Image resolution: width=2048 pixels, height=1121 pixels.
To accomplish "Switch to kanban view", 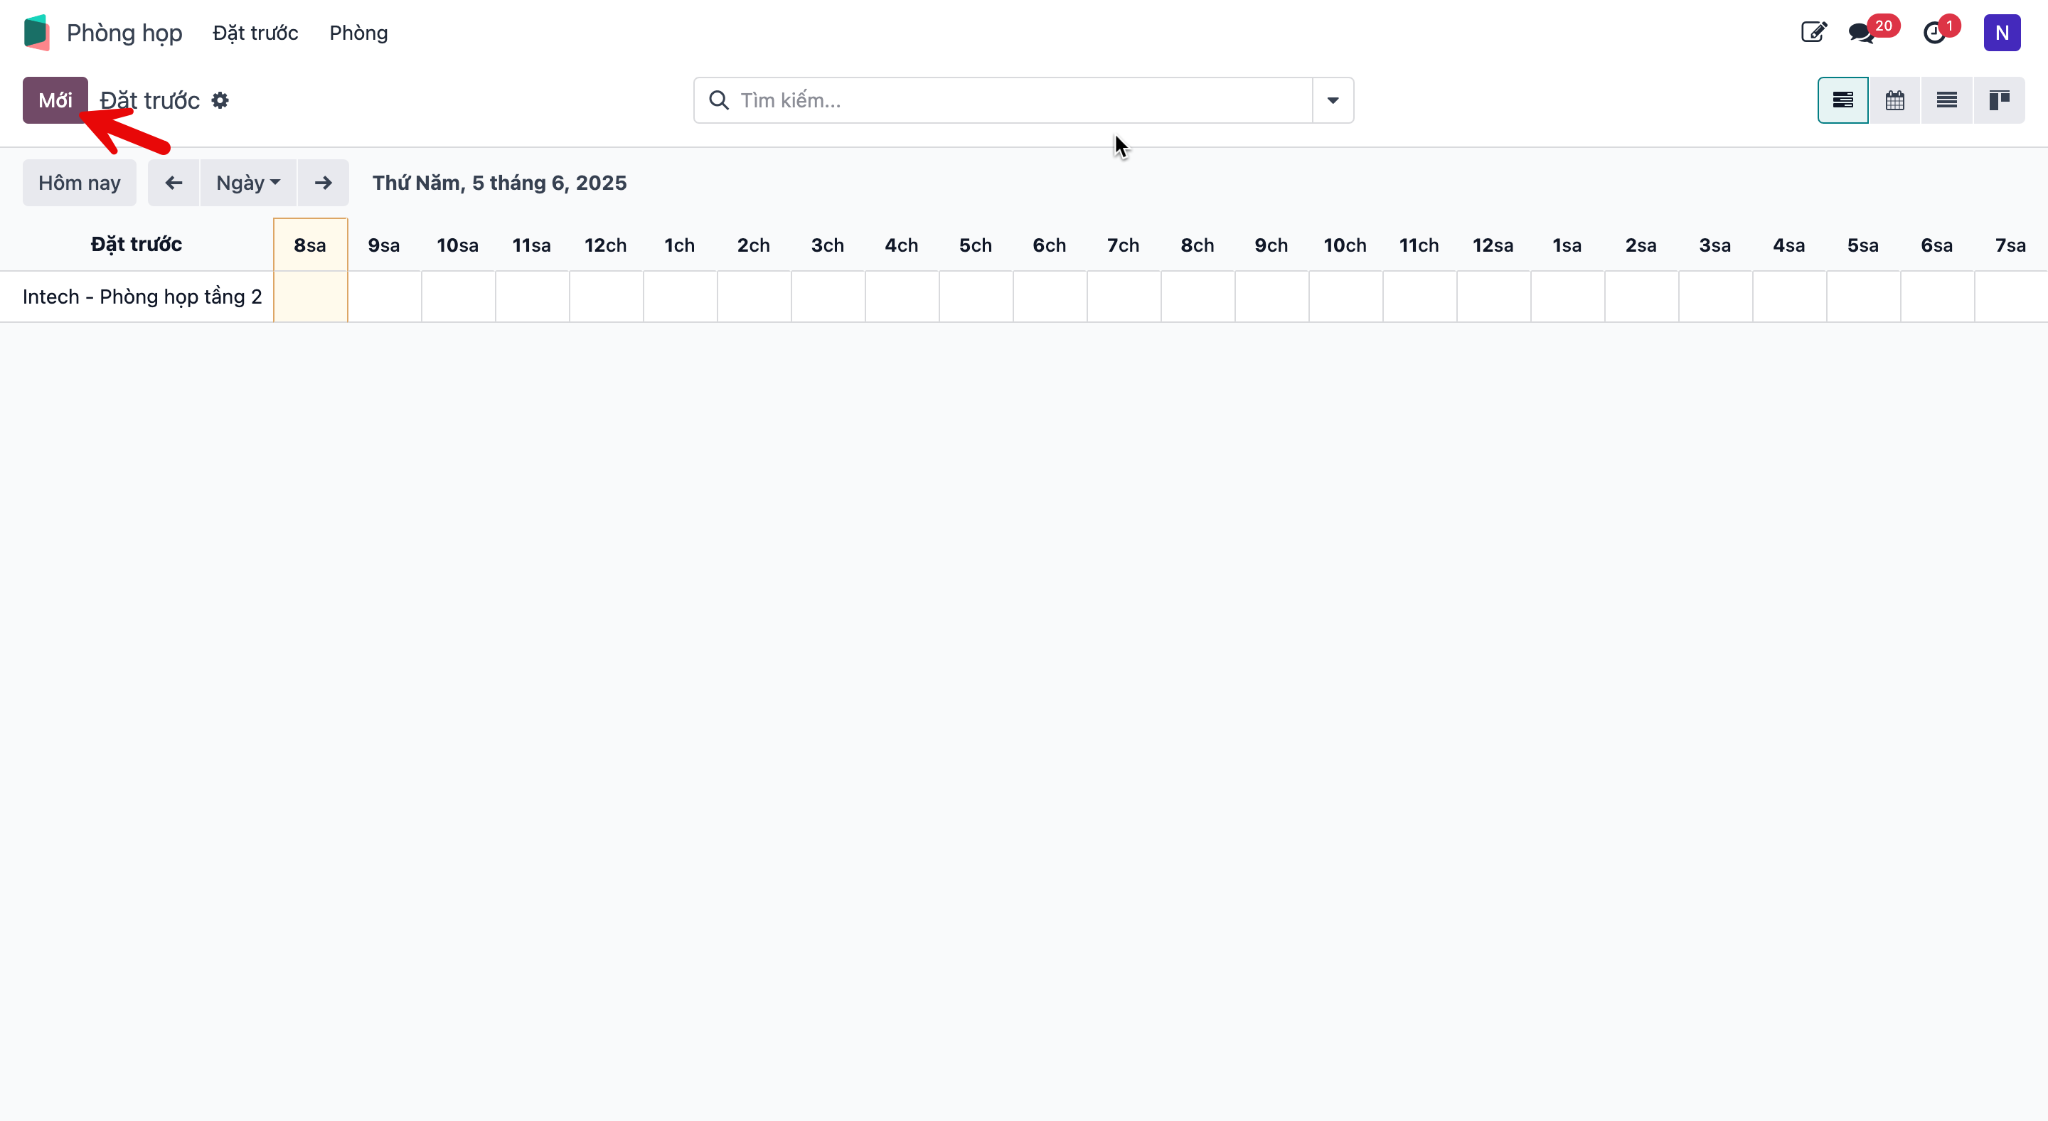I will (x=1999, y=100).
